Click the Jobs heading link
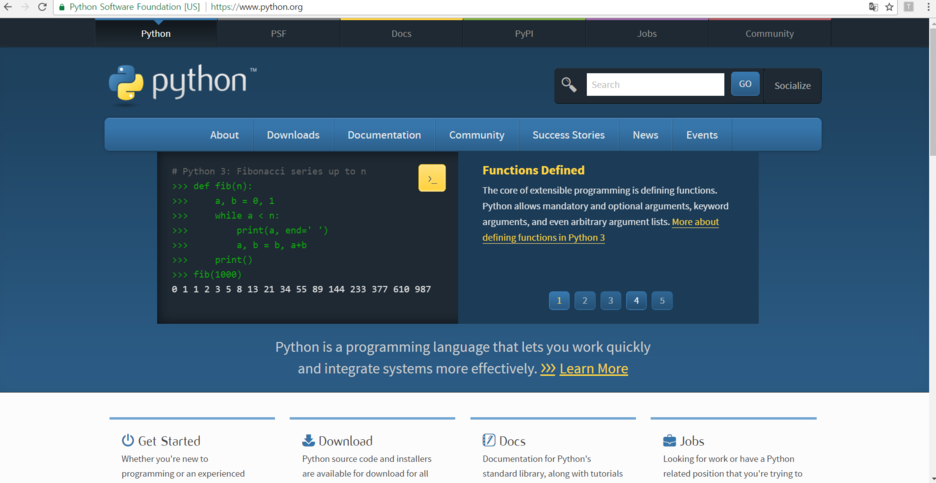This screenshot has width=936, height=483. pyautogui.click(x=692, y=441)
